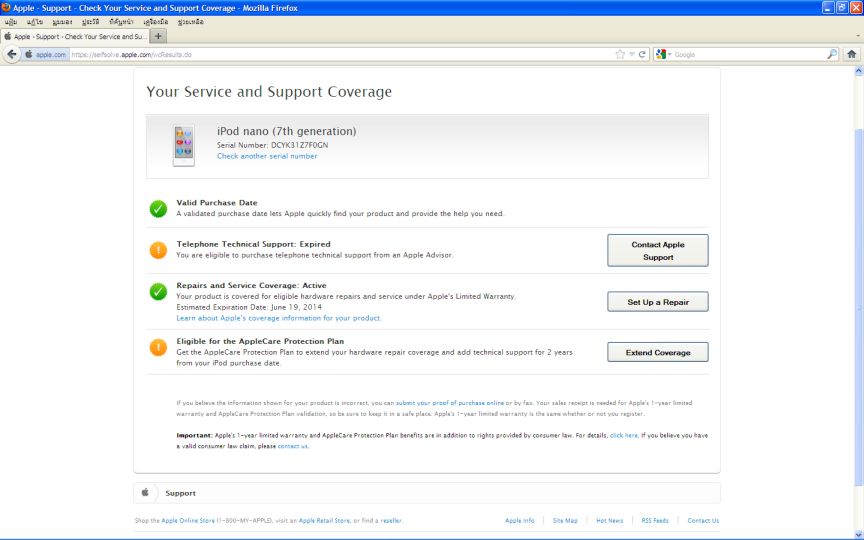Click the iPod nano product image

pyautogui.click(x=183, y=146)
